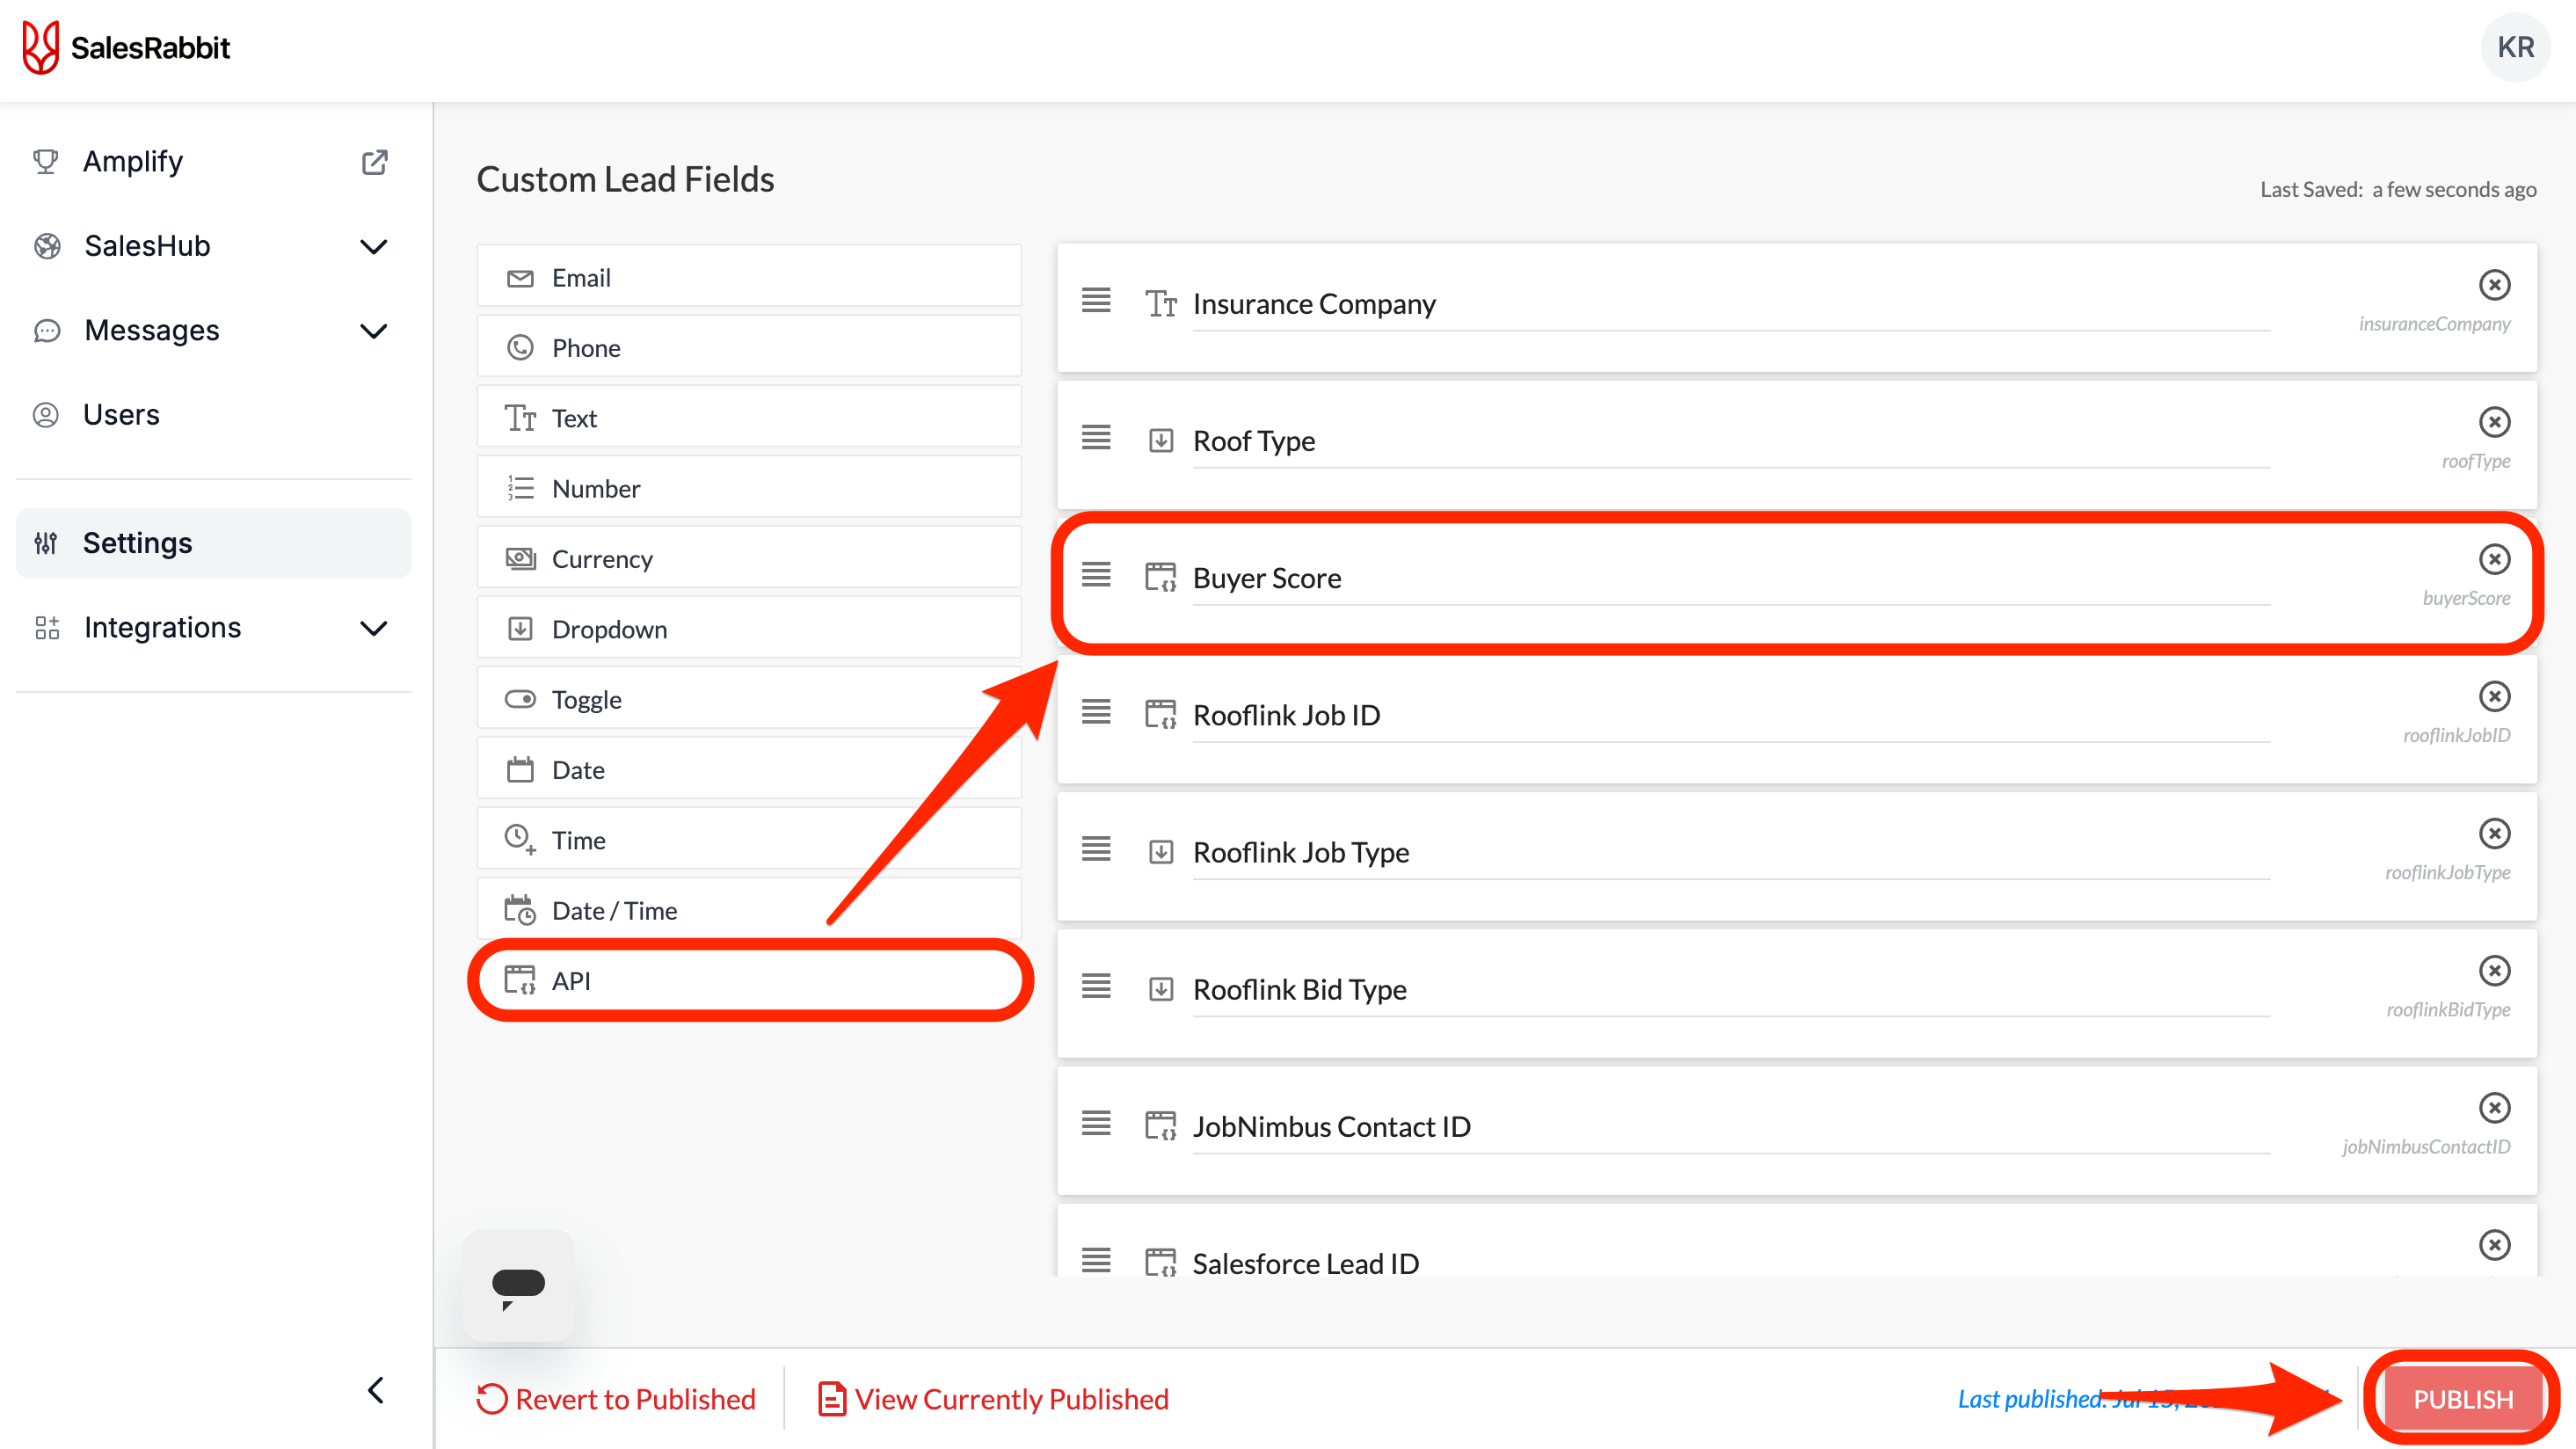The image size is (2576, 1449).
Task: Collapse sidebar with the left chevron
Action: point(376,1390)
